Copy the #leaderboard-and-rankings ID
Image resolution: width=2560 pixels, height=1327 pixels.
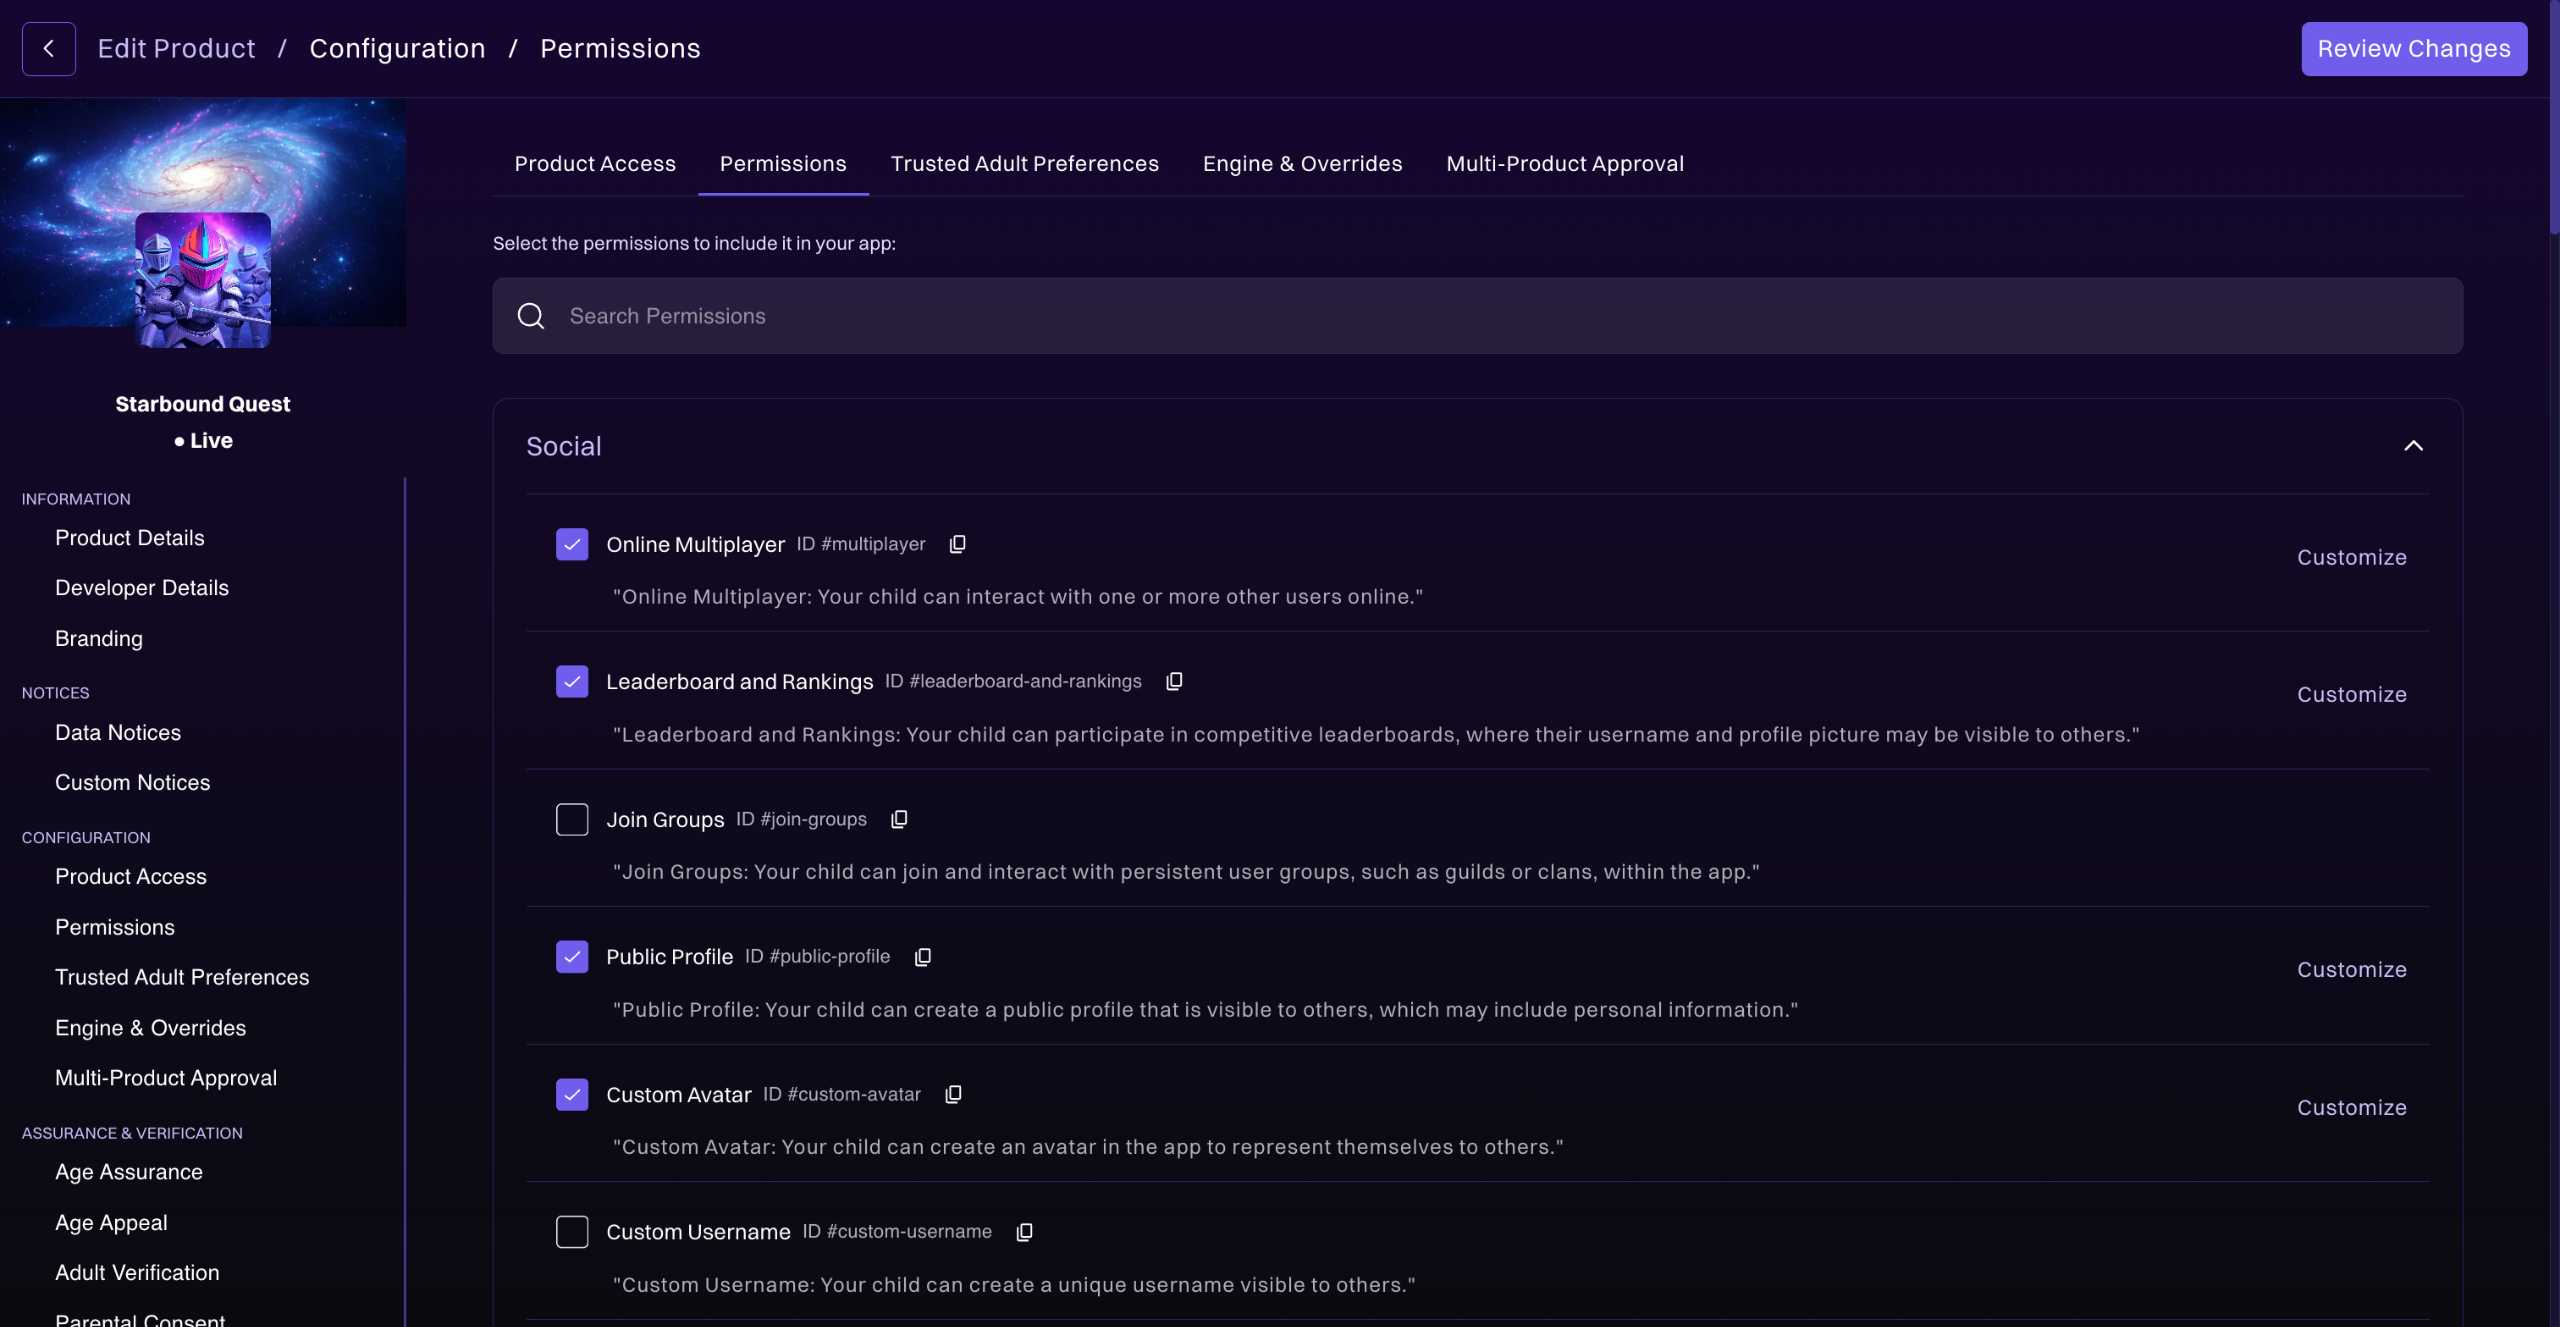(x=1174, y=681)
